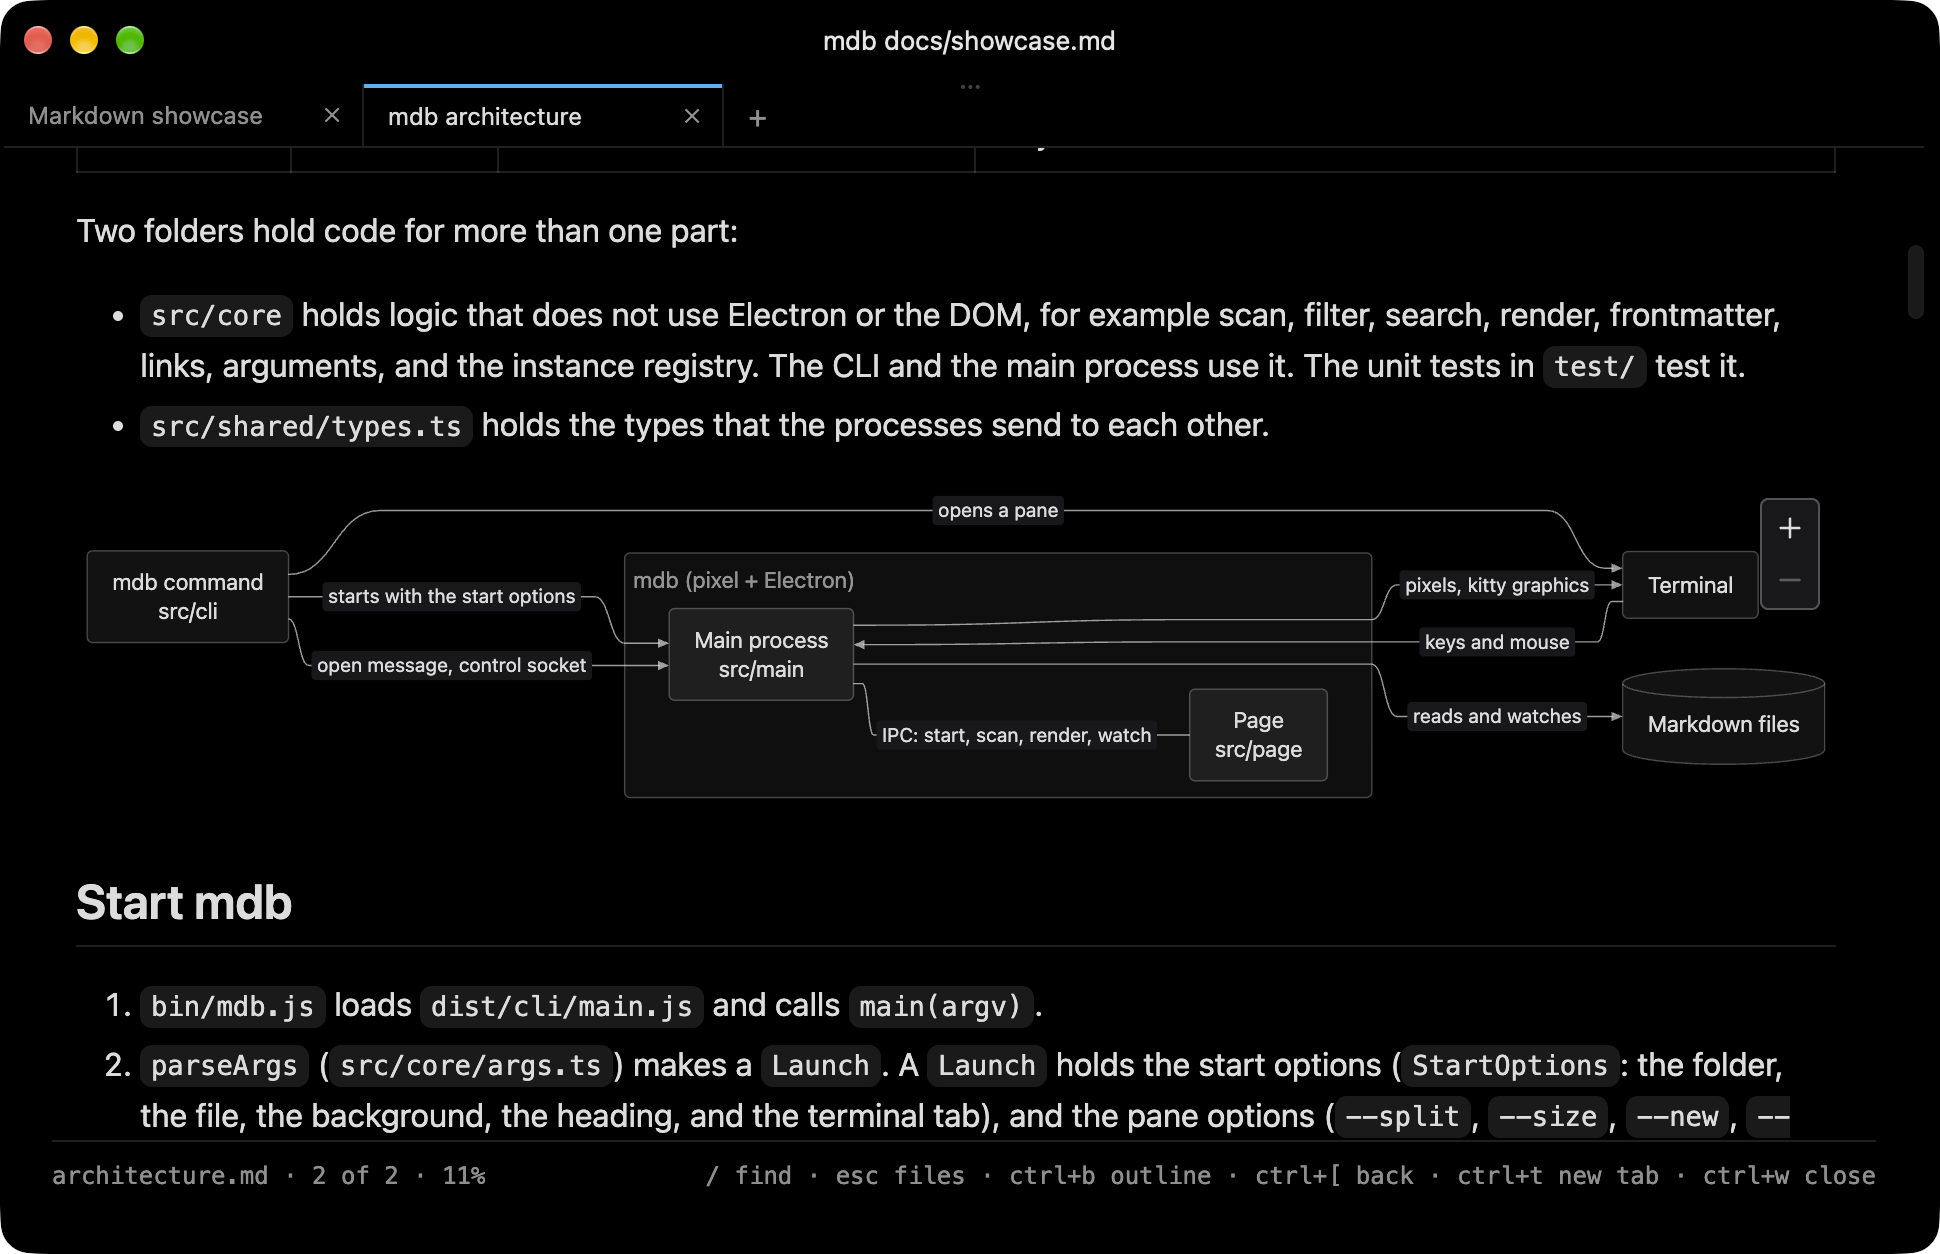Click the src/core/args.ts inline code

(x=471, y=1067)
